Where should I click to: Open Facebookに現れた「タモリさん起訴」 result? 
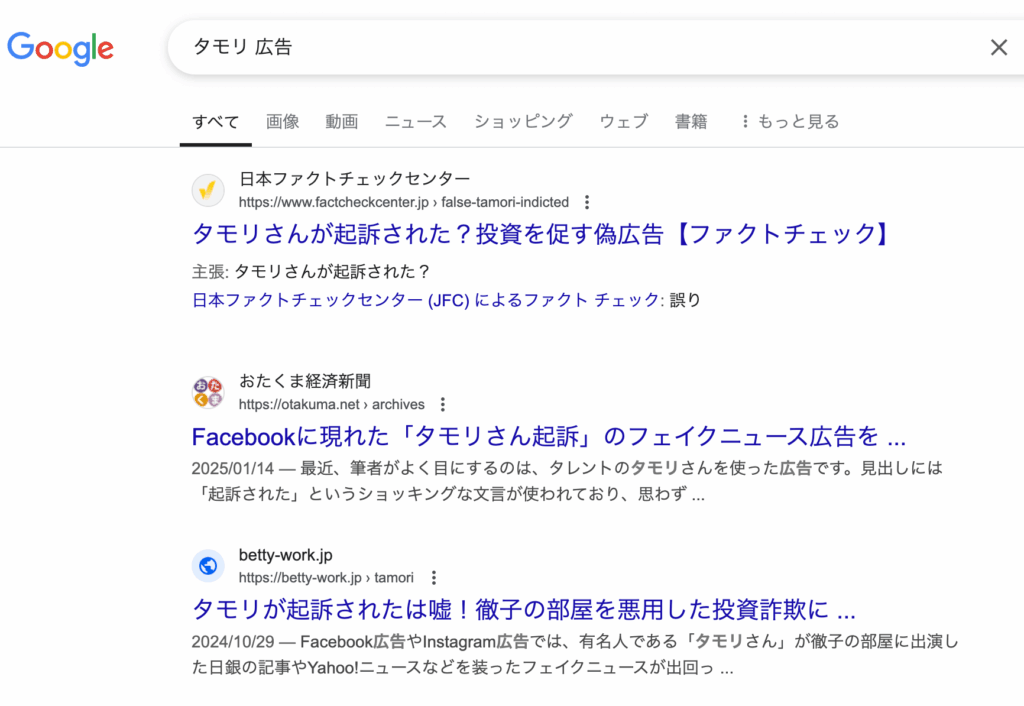(x=549, y=436)
